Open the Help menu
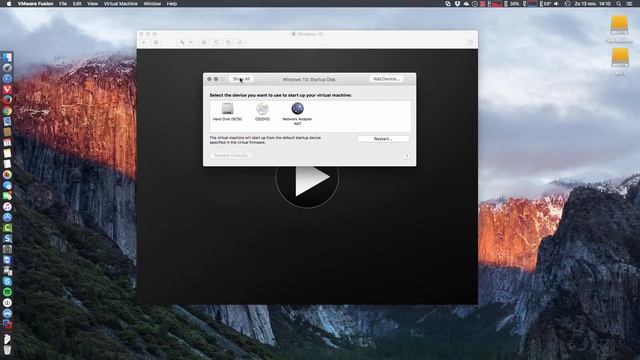640x360 pixels. [172, 4]
